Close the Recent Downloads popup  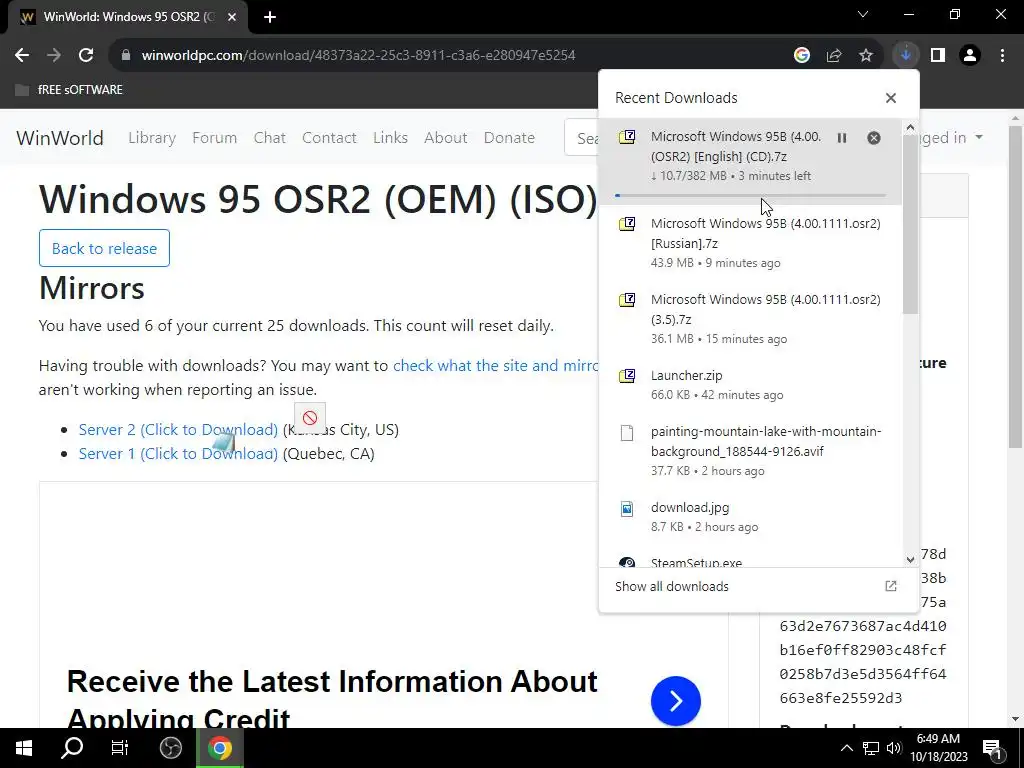pyautogui.click(x=891, y=98)
